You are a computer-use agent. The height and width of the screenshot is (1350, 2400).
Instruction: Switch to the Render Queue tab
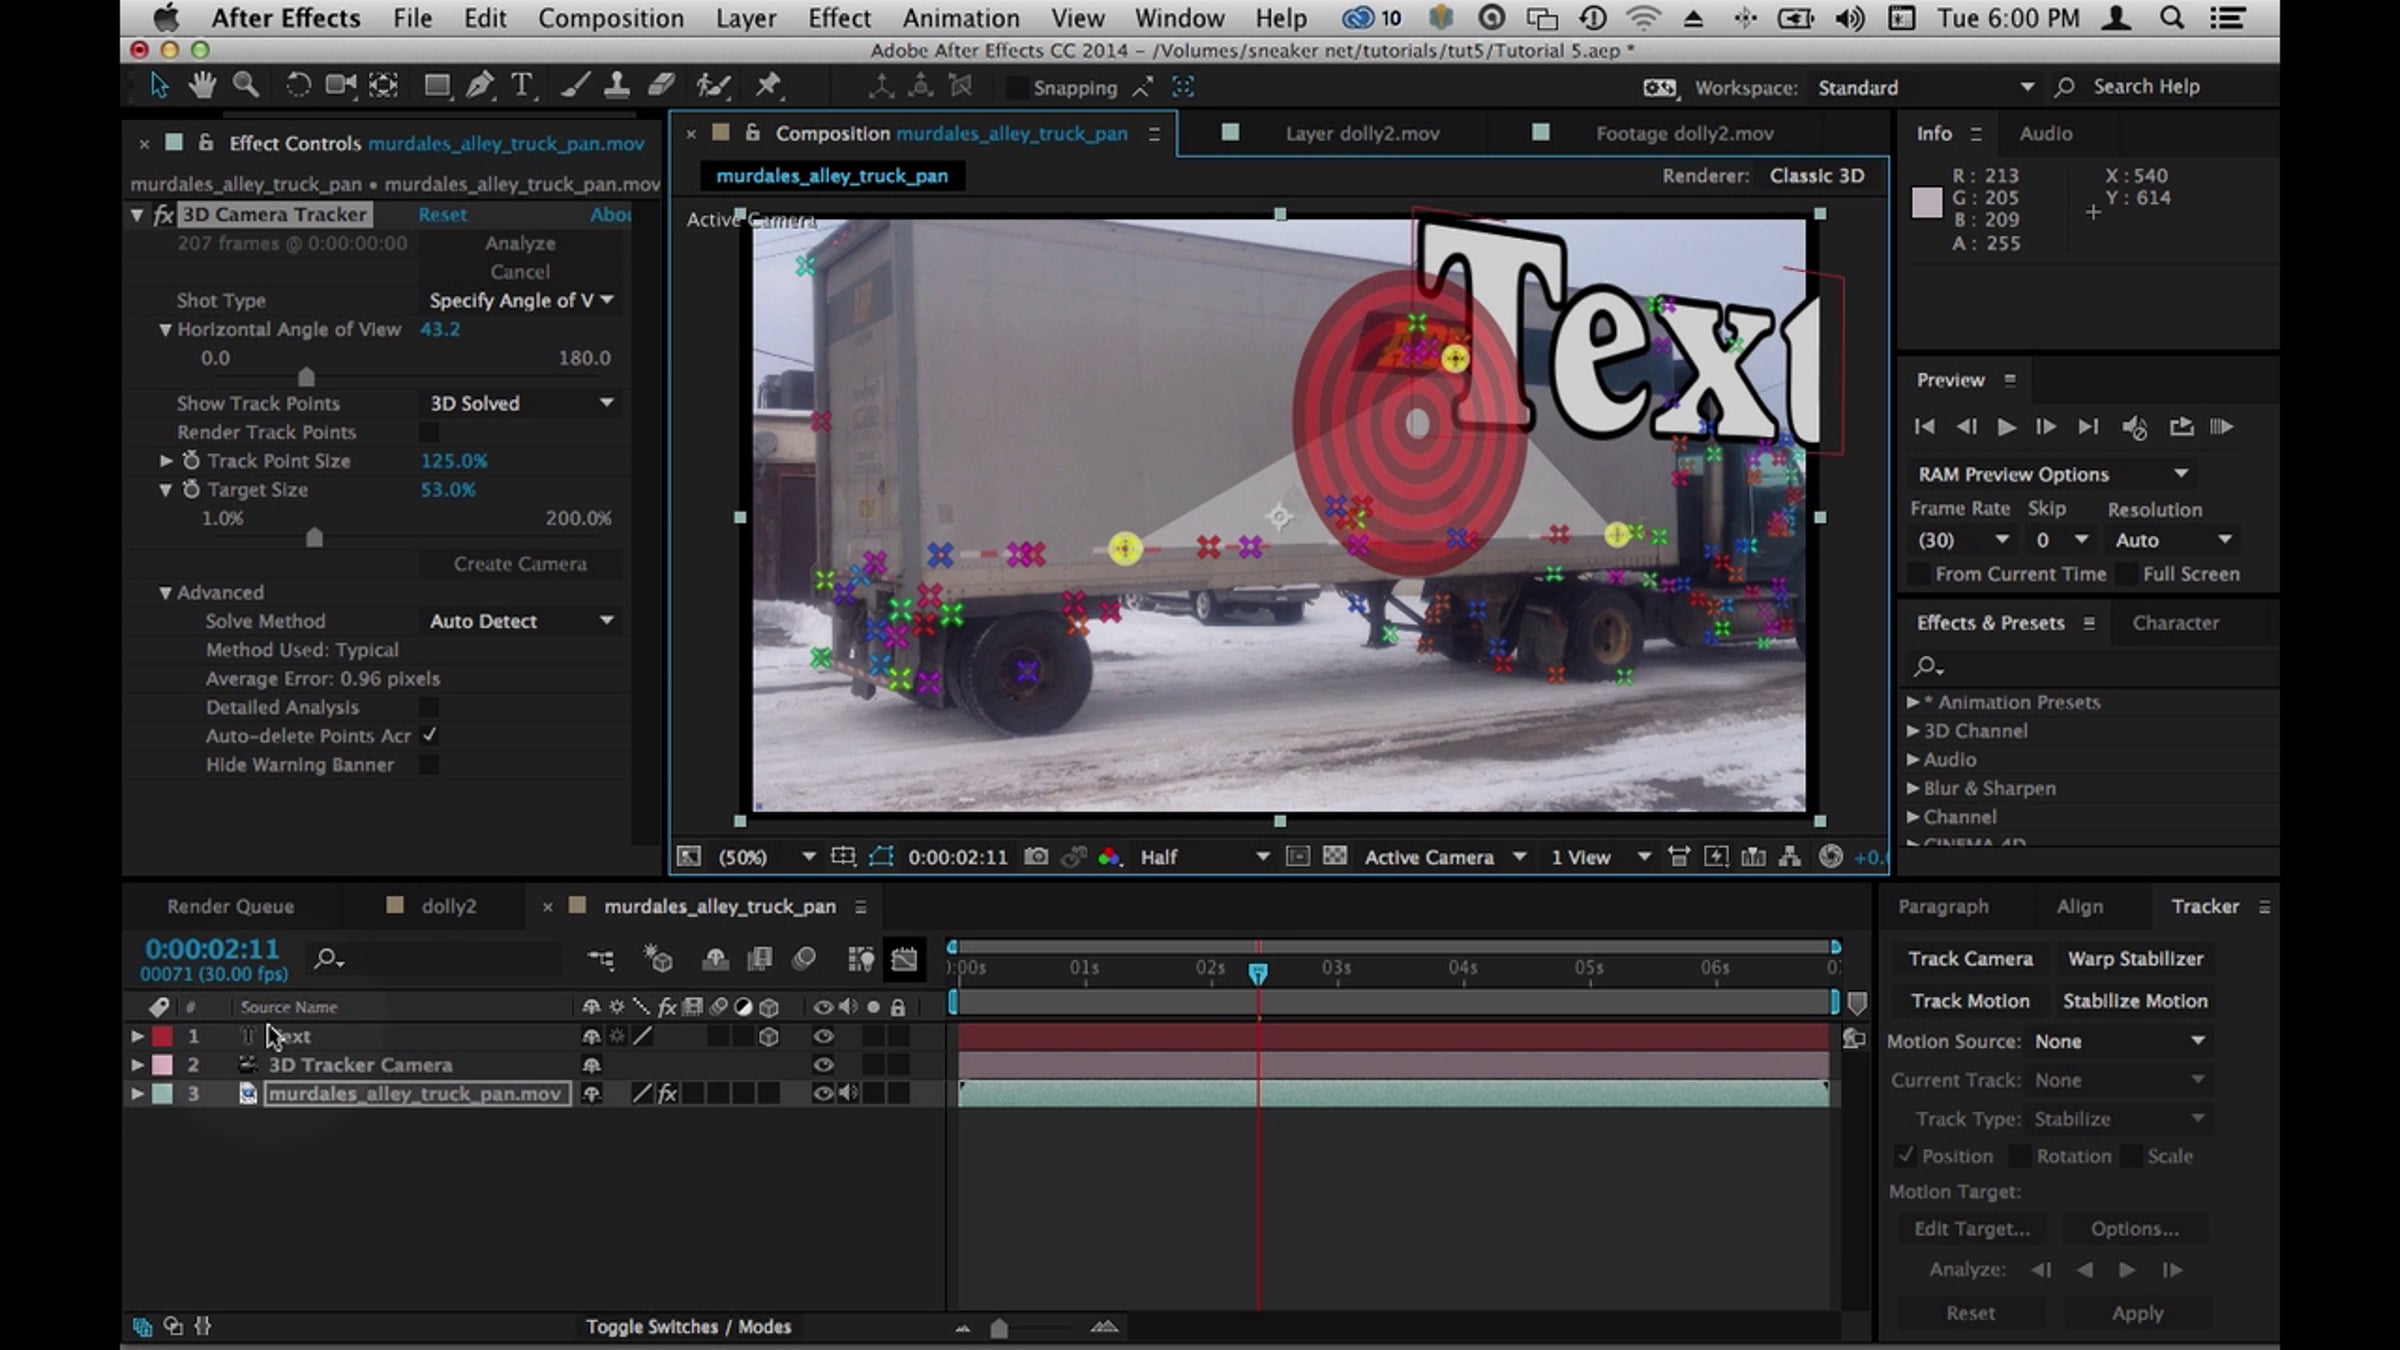coord(230,906)
